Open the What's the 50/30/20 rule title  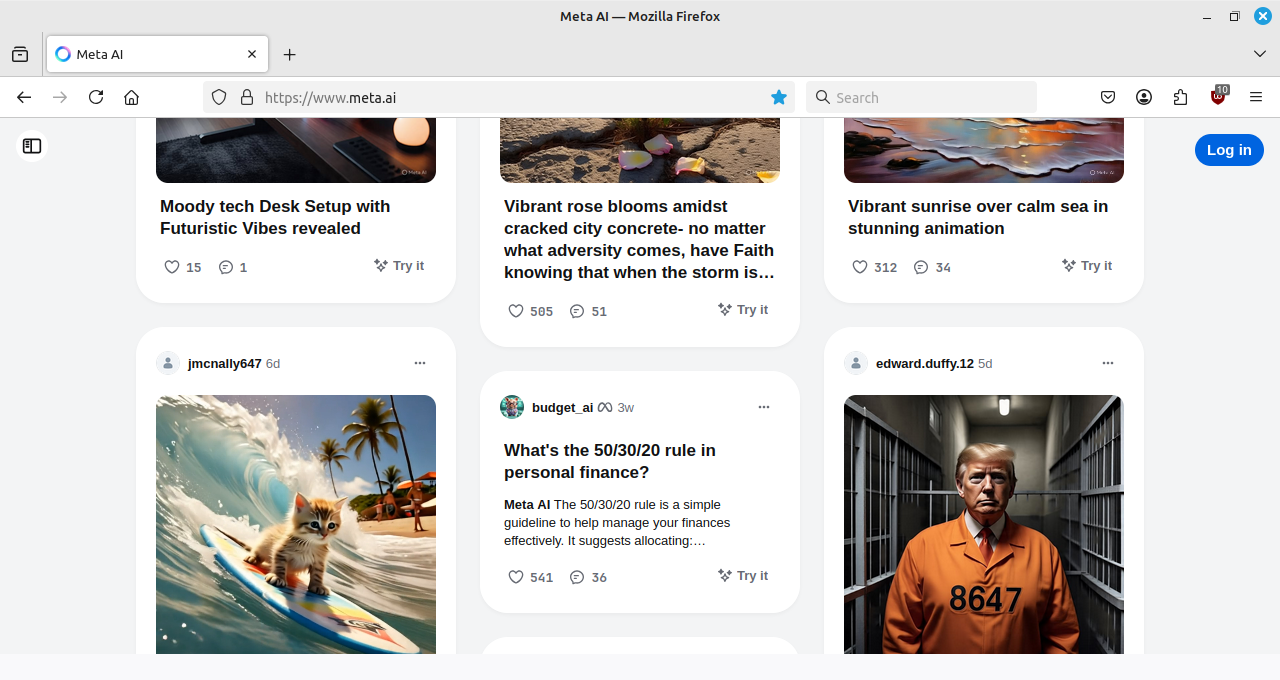point(610,461)
